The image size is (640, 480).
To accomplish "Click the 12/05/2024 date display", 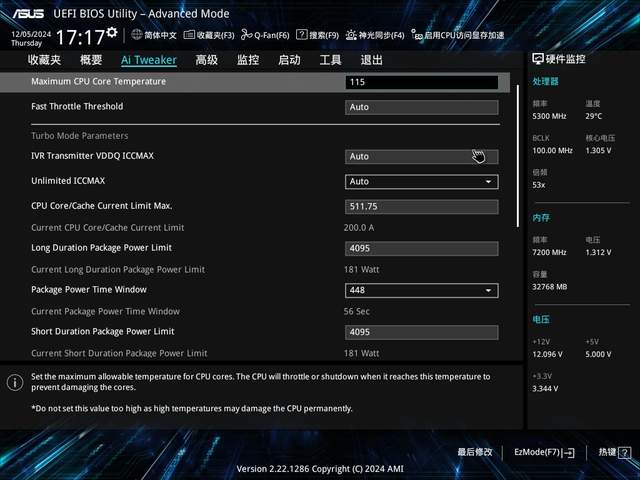I will coord(31,34).
